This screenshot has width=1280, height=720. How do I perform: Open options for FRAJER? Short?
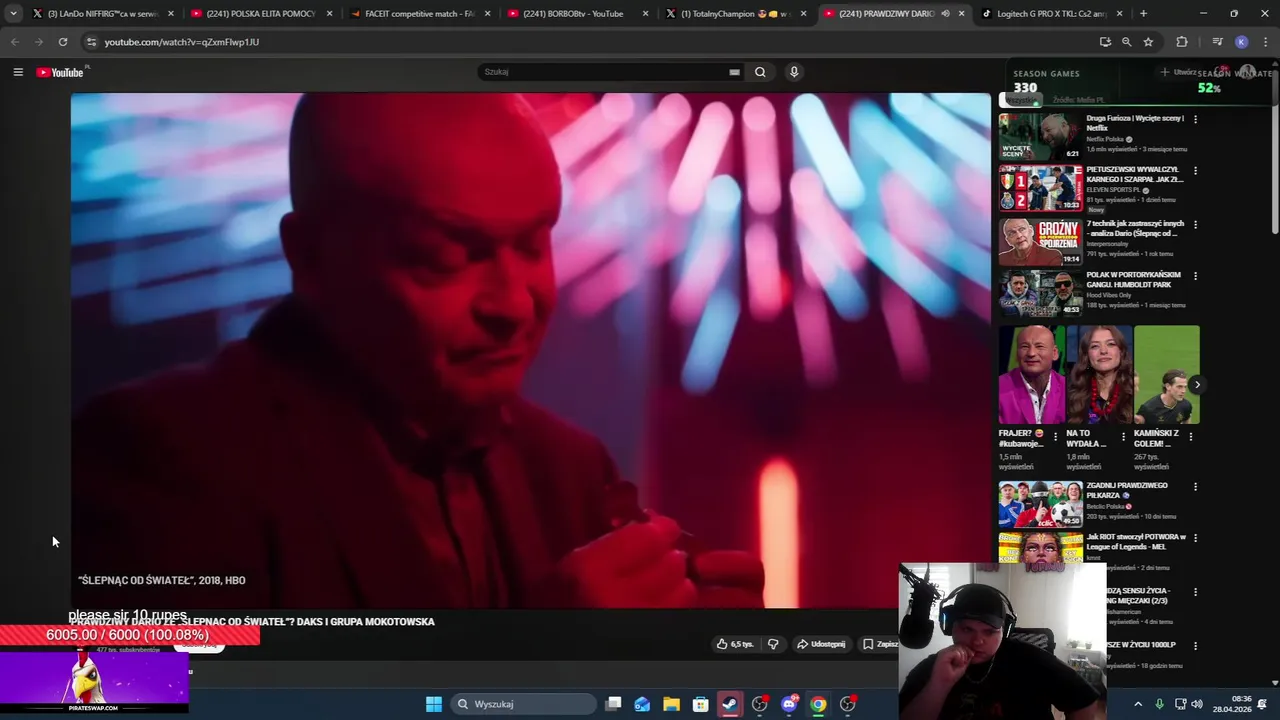(1055, 437)
